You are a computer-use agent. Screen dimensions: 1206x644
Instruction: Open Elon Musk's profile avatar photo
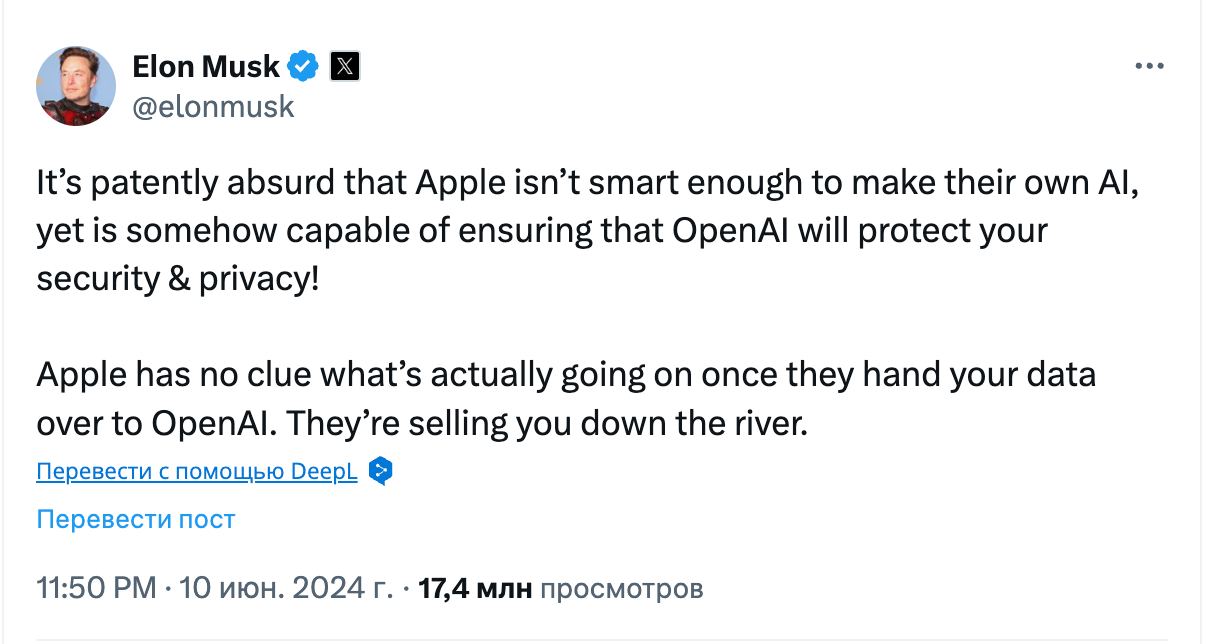click(76, 86)
